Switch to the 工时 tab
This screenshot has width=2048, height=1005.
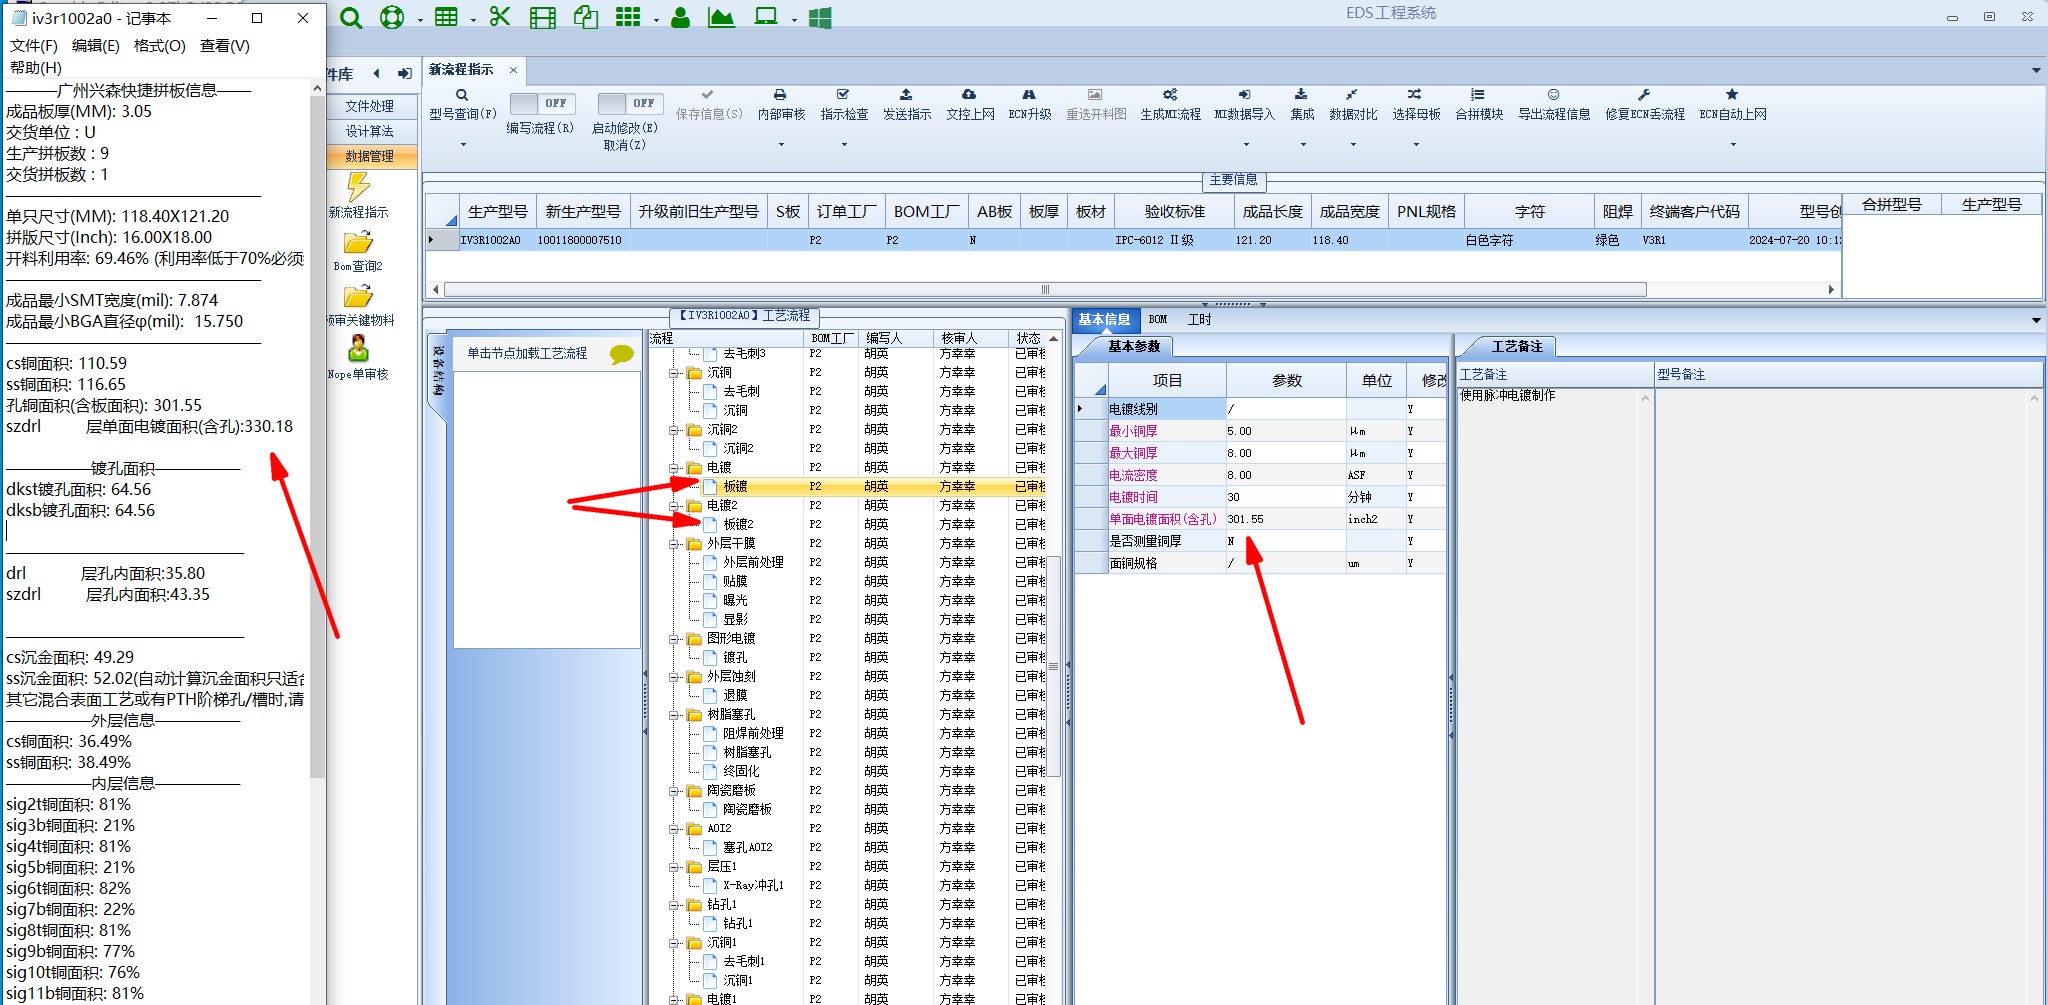point(1199,320)
